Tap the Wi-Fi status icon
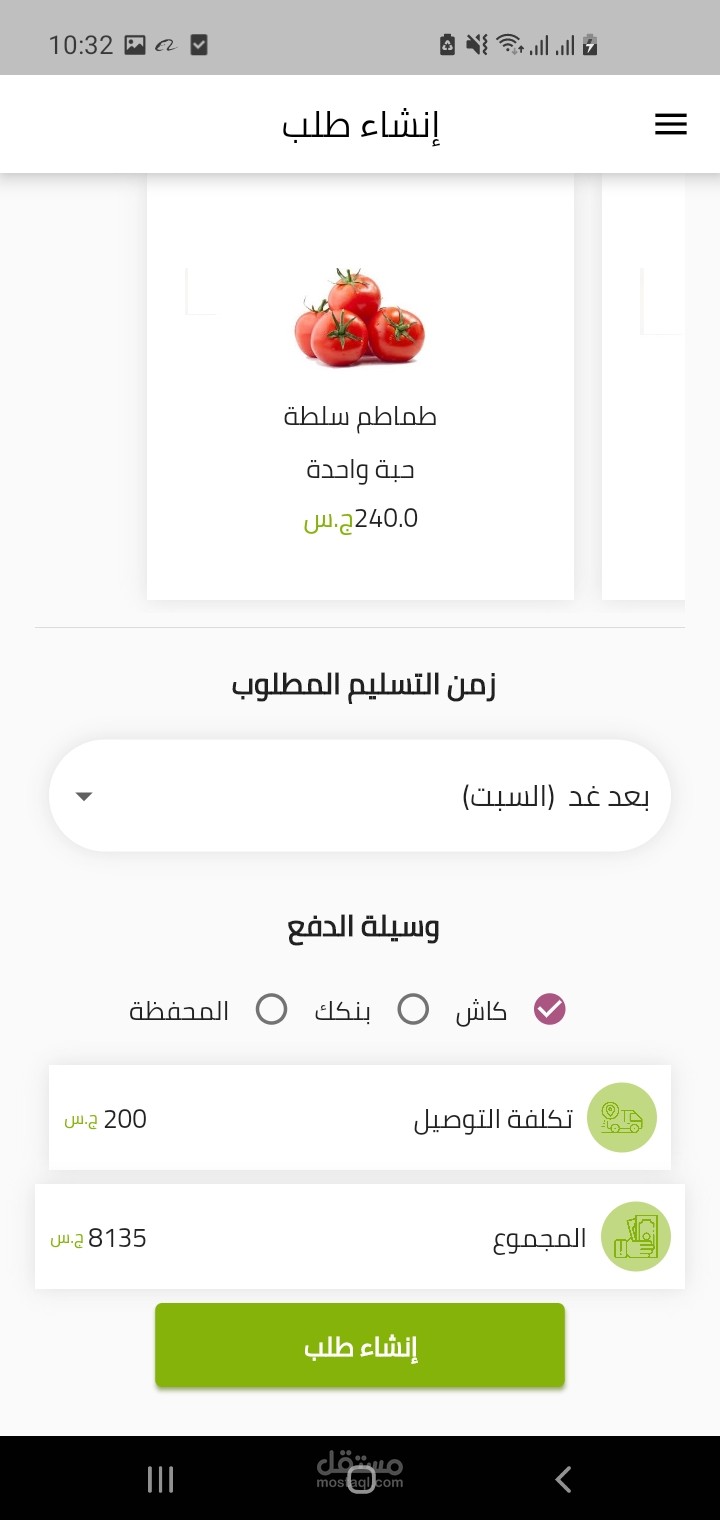This screenshot has width=720, height=1520. click(509, 44)
